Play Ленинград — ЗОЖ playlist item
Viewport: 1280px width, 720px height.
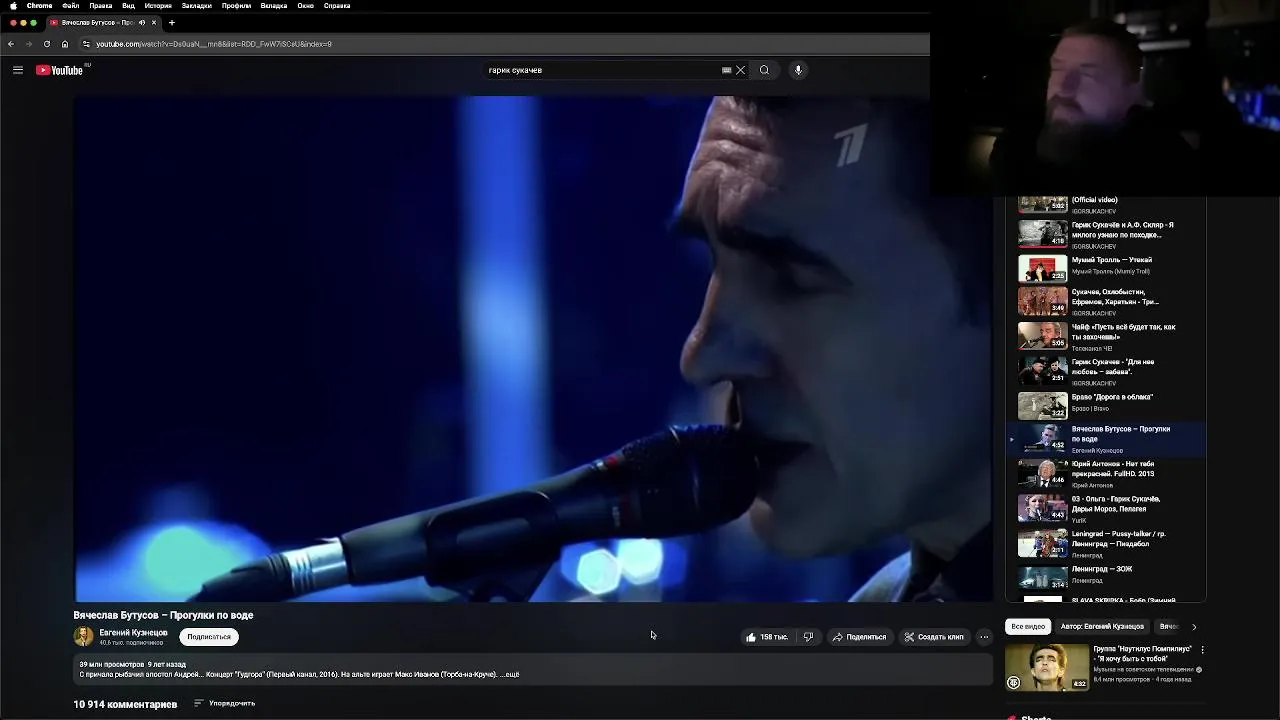[1105, 575]
